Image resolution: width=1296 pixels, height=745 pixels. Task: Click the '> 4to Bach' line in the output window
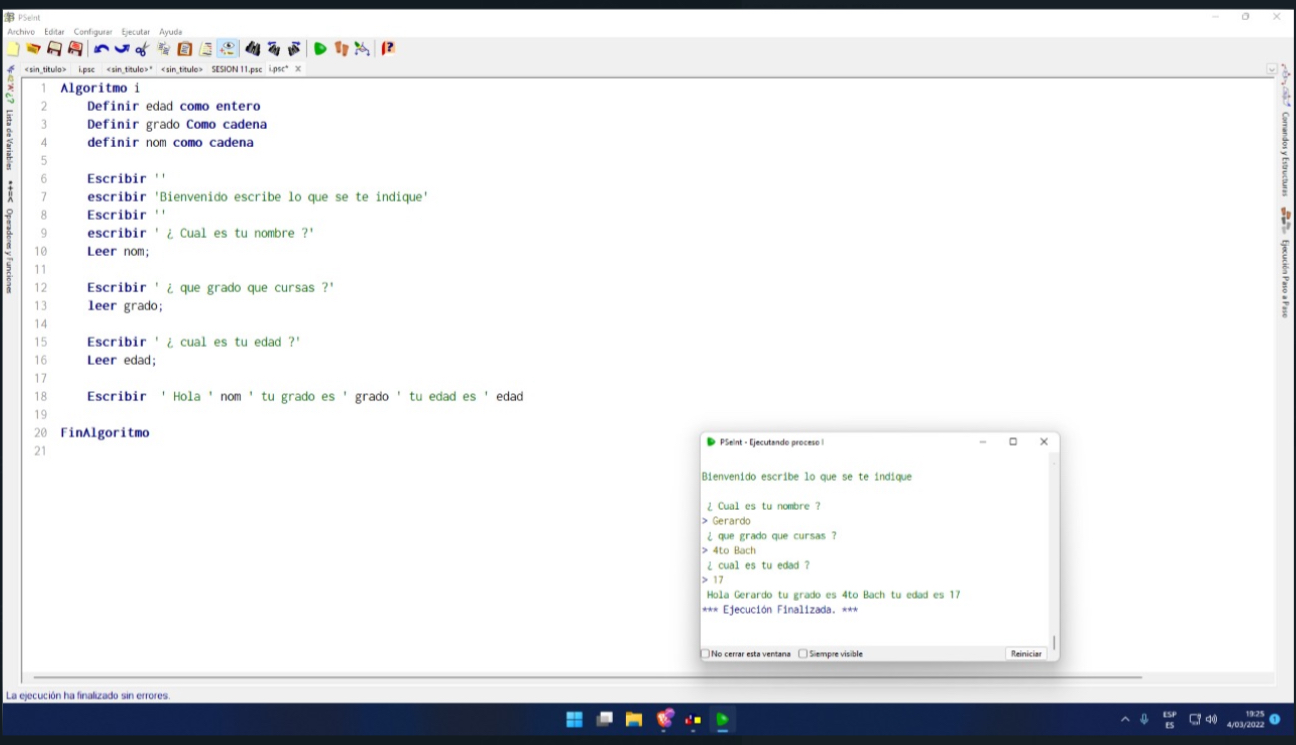click(x=729, y=550)
